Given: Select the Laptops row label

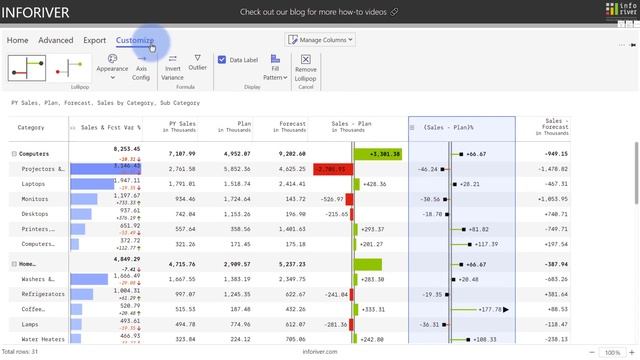Looking at the screenshot, I should (33, 184).
